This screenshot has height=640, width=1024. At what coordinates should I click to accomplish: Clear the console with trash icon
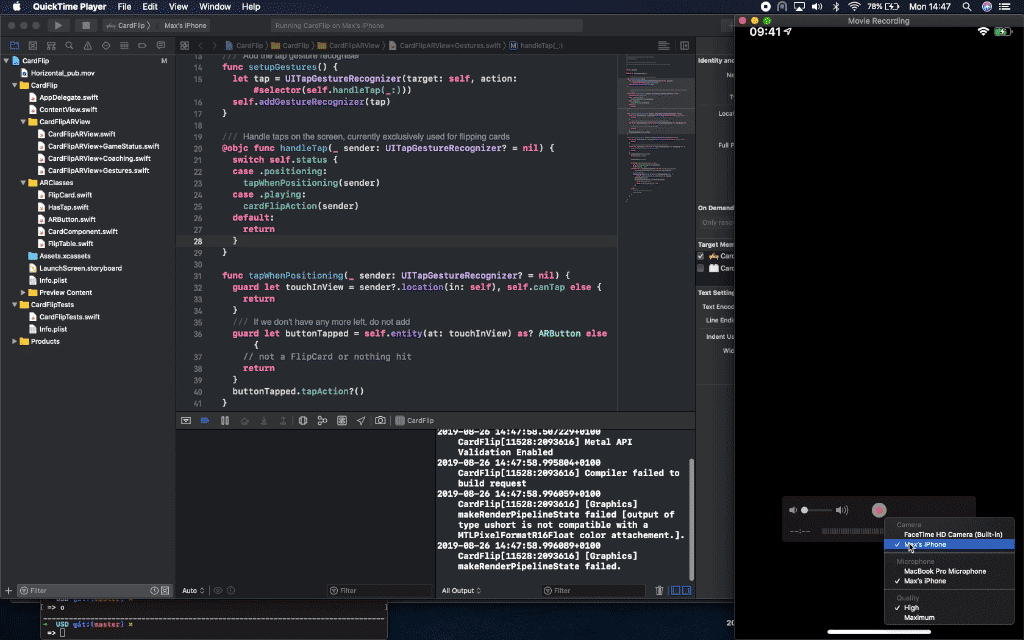(x=659, y=590)
